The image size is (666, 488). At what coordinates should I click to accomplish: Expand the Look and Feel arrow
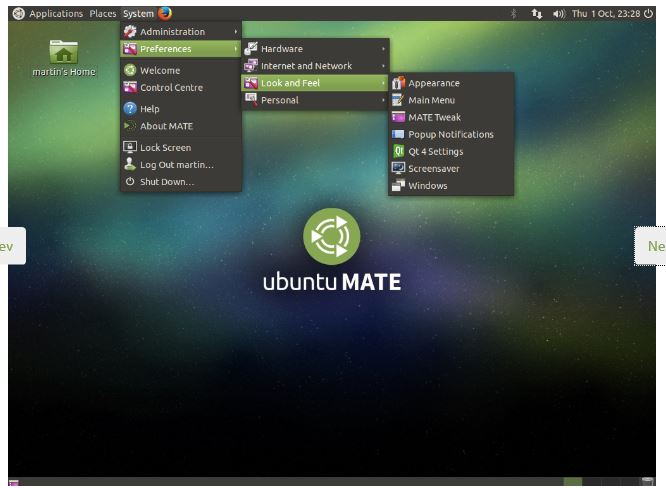point(383,83)
